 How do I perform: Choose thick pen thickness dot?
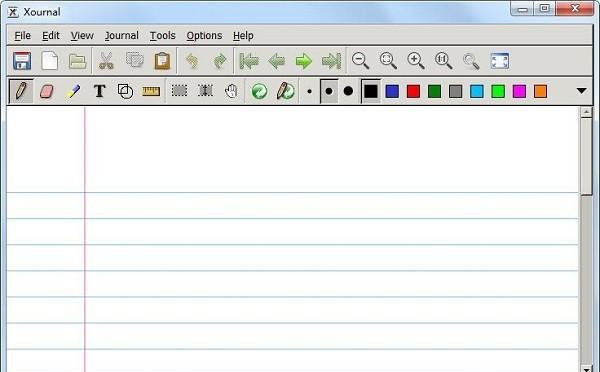(x=348, y=91)
